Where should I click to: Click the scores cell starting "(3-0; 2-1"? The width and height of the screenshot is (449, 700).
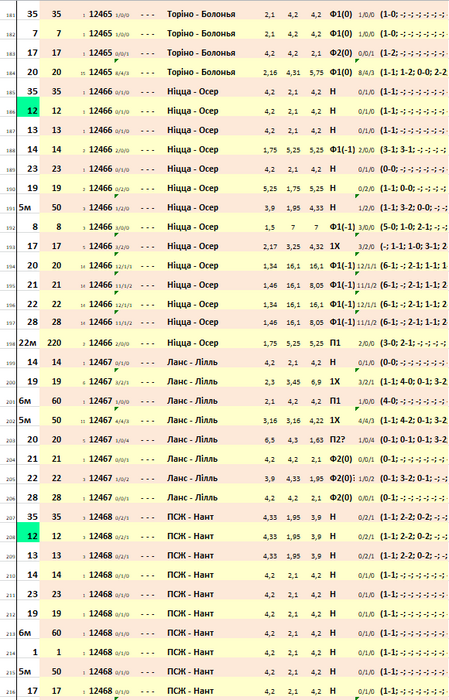click(414, 342)
